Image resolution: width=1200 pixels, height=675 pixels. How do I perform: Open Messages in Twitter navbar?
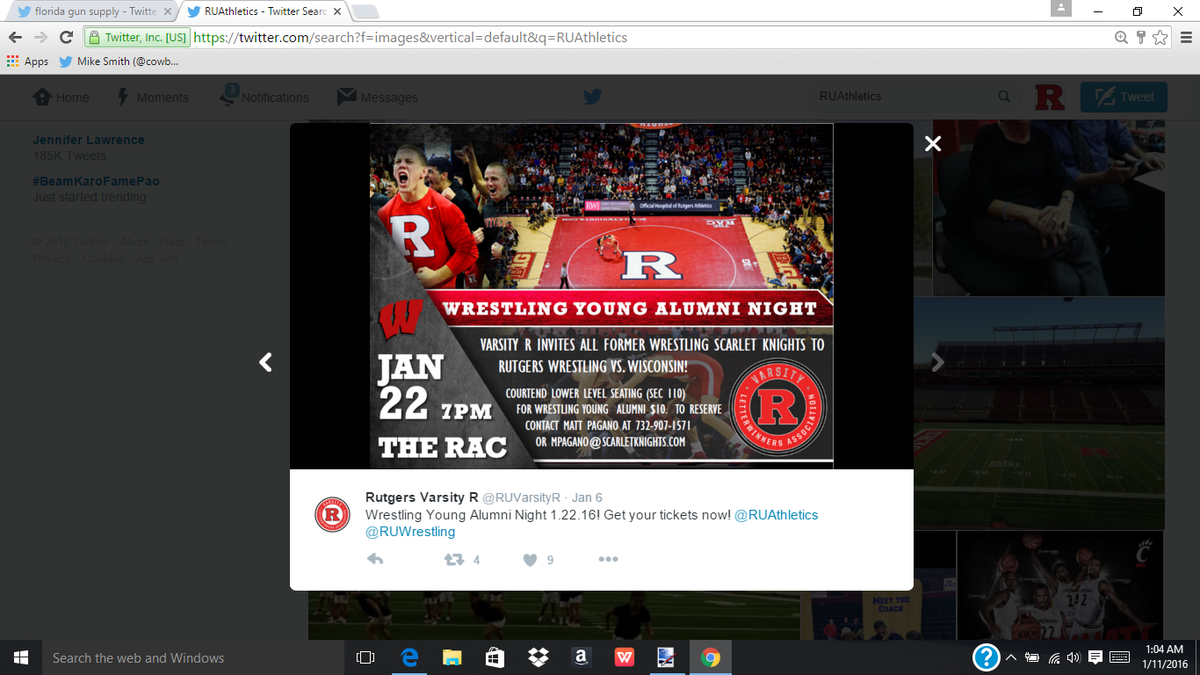377,97
